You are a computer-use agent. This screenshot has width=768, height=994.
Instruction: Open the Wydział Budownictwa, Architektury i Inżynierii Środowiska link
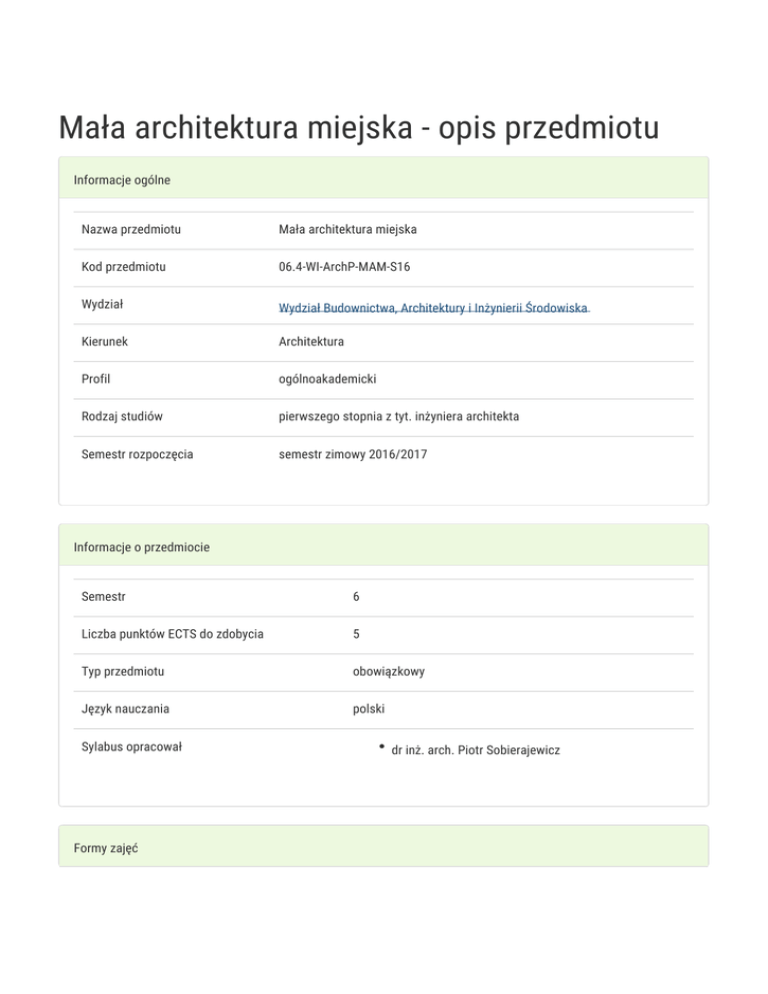point(434,308)
